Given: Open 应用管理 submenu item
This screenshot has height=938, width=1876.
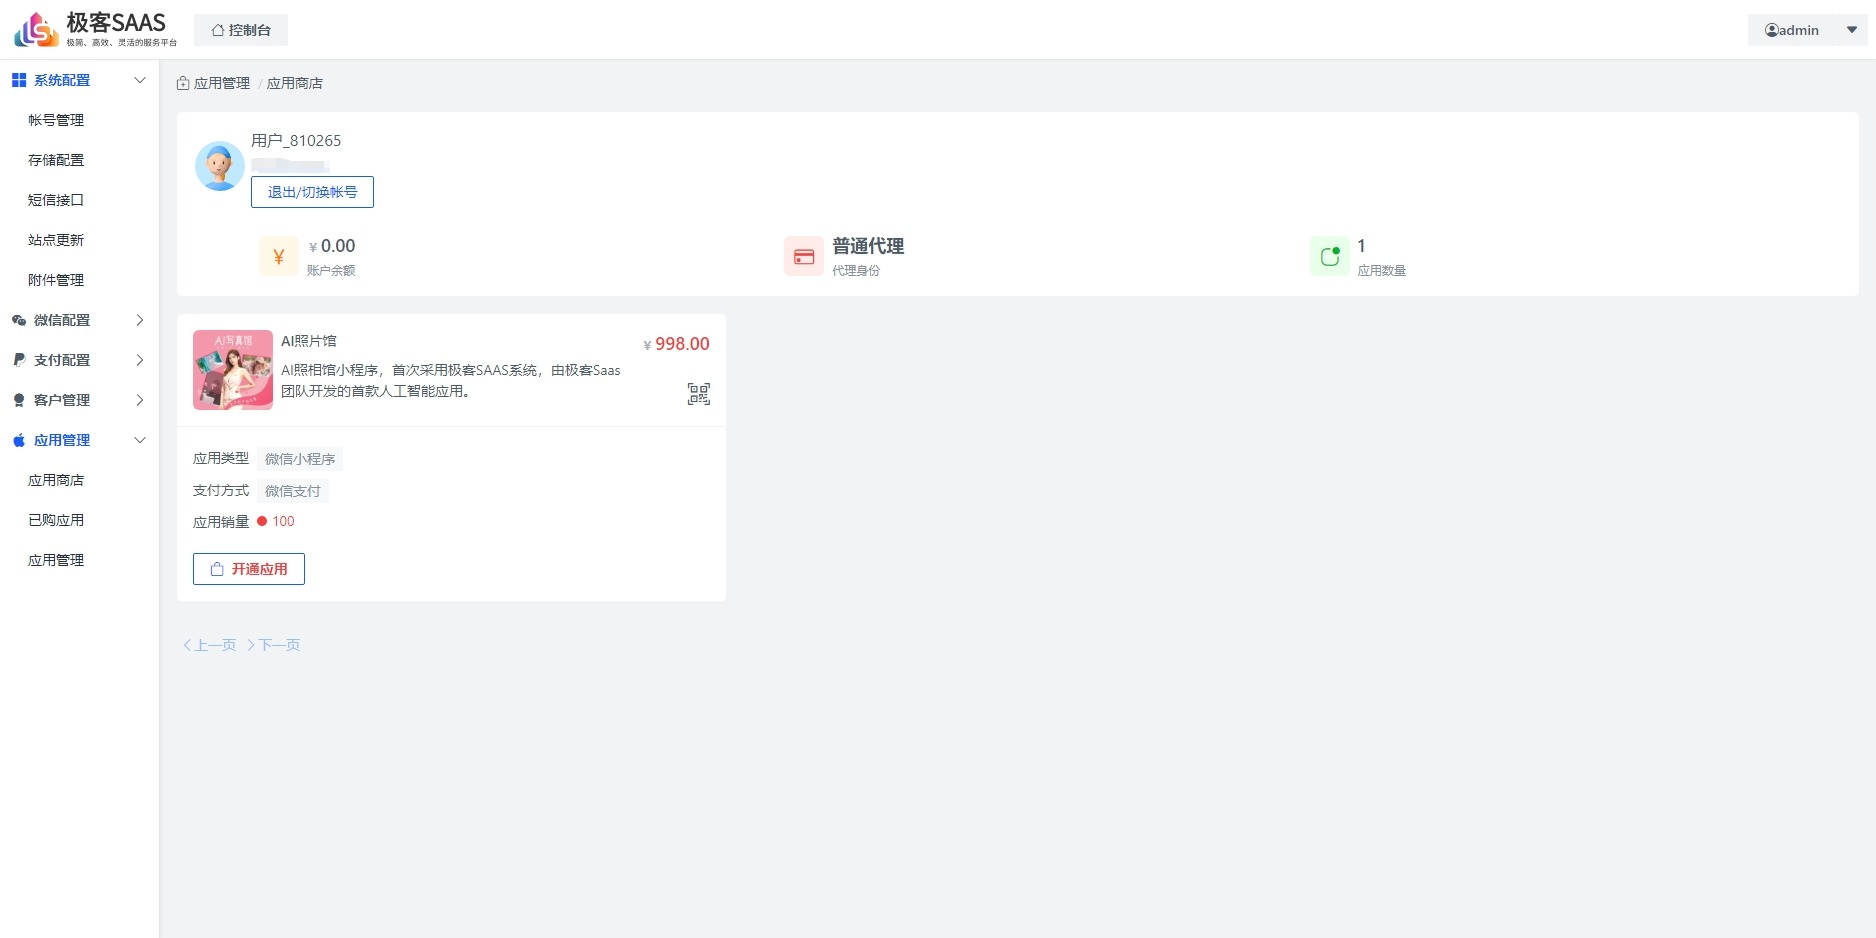Looking at the screenshot, I should click(56, 560).
